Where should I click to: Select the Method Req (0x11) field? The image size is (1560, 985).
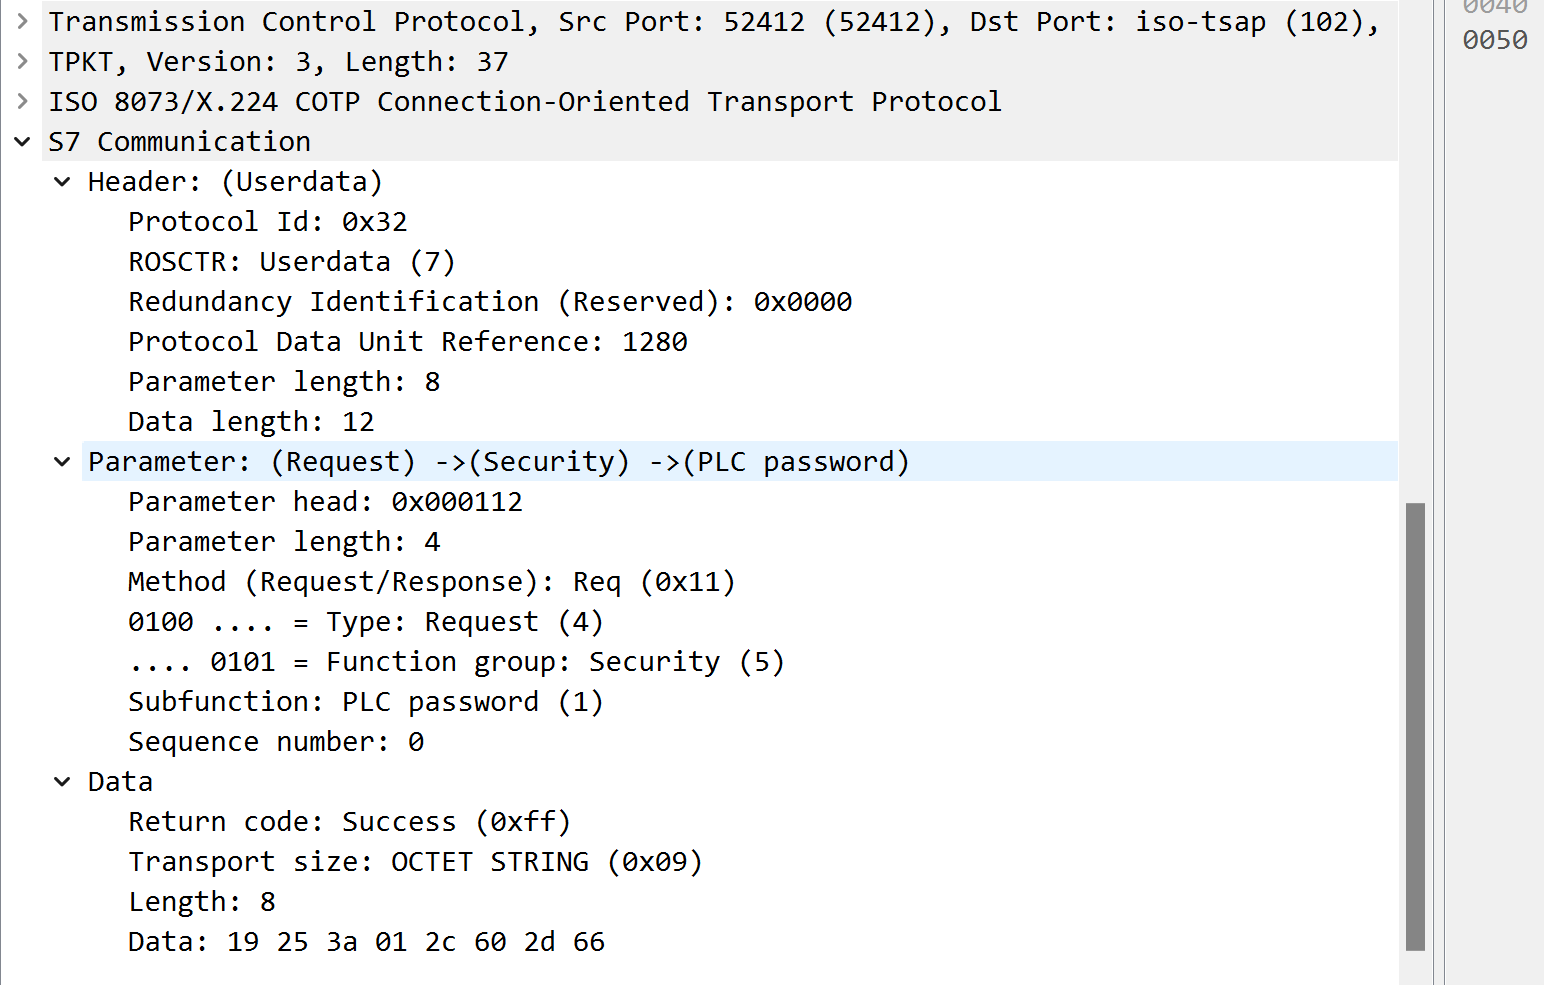click(431, 581)
